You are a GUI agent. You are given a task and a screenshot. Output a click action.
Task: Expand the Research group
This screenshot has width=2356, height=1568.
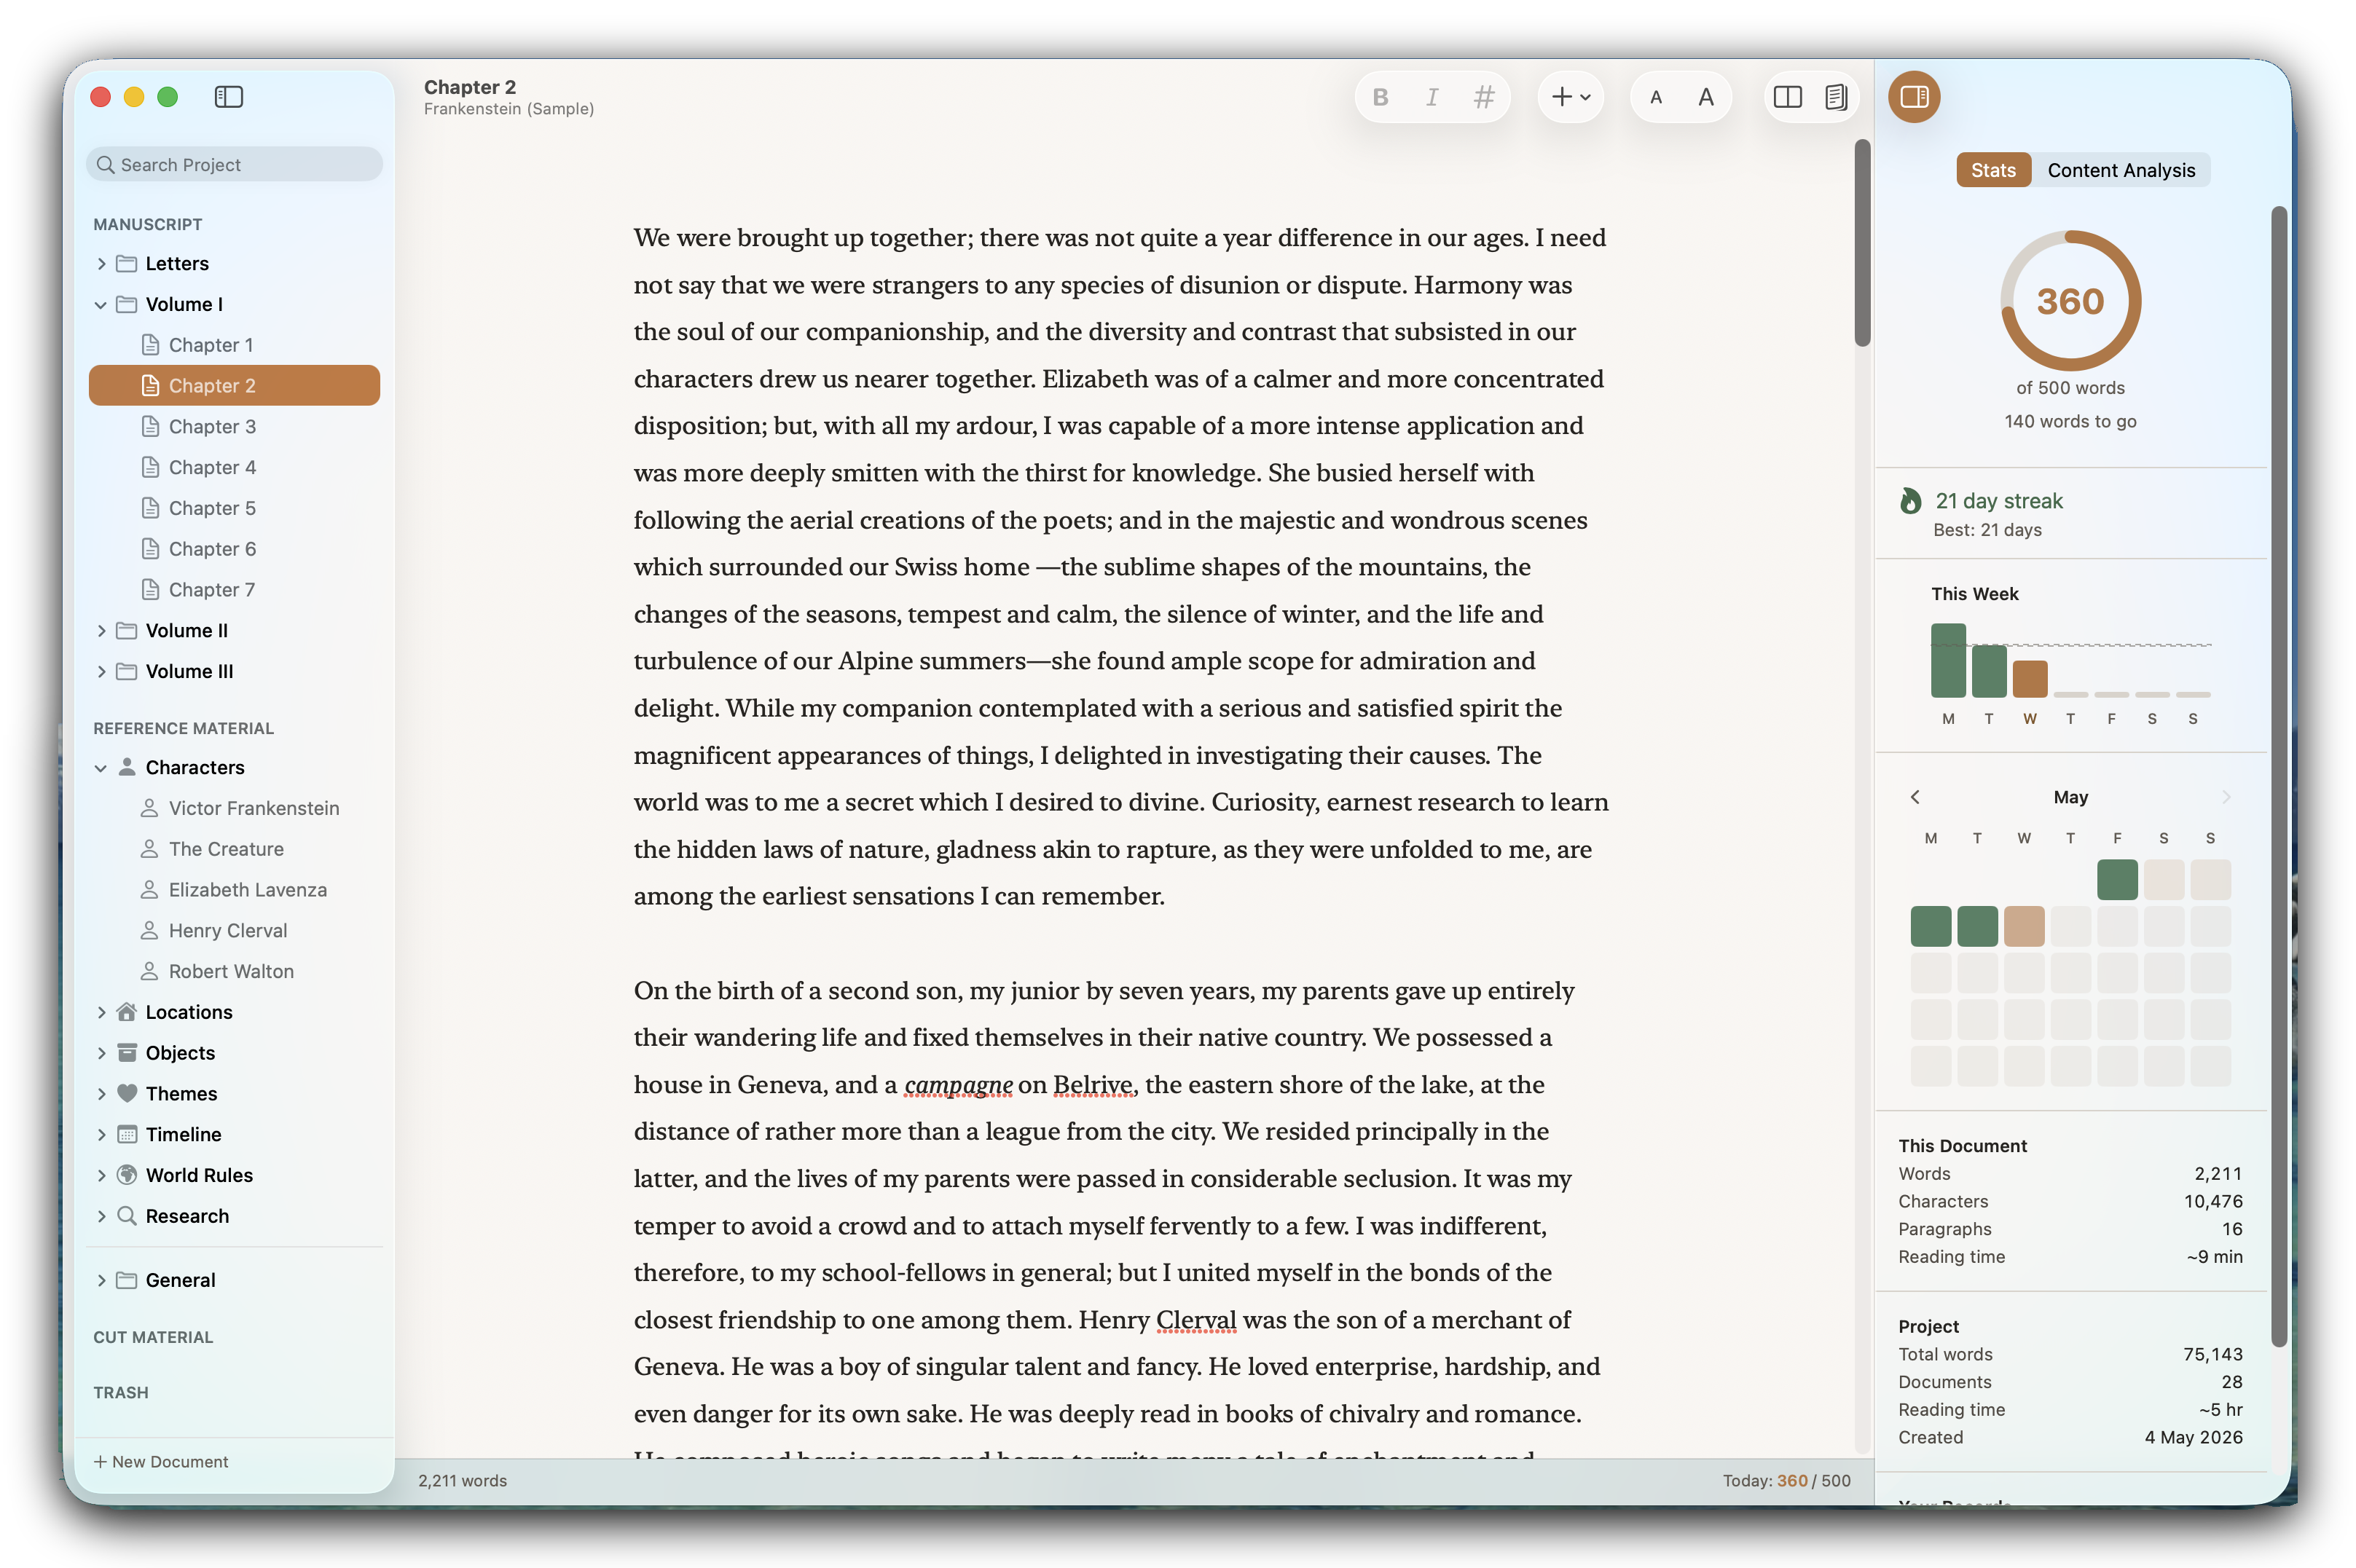(101, 1216)
